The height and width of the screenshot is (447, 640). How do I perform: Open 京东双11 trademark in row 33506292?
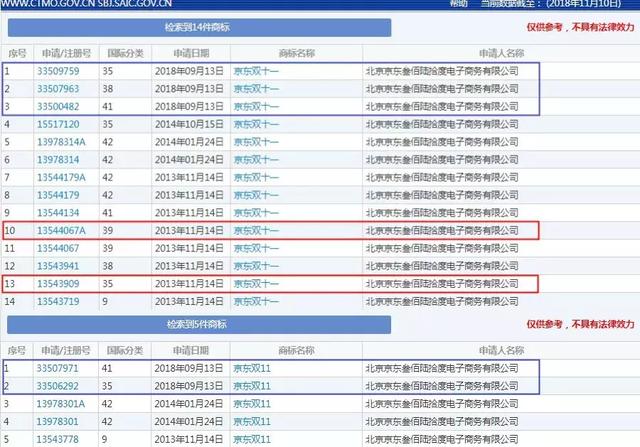[252, 386]
